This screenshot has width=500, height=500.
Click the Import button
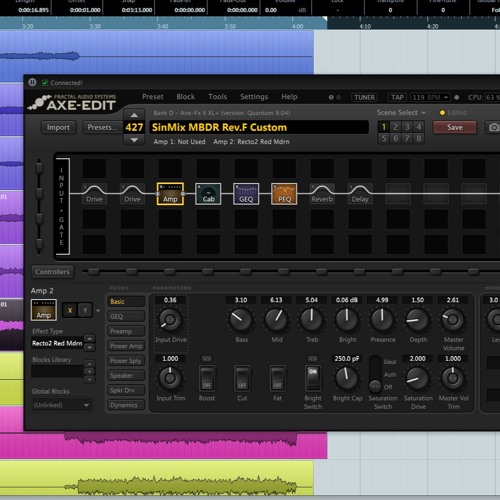pos(58,127)
